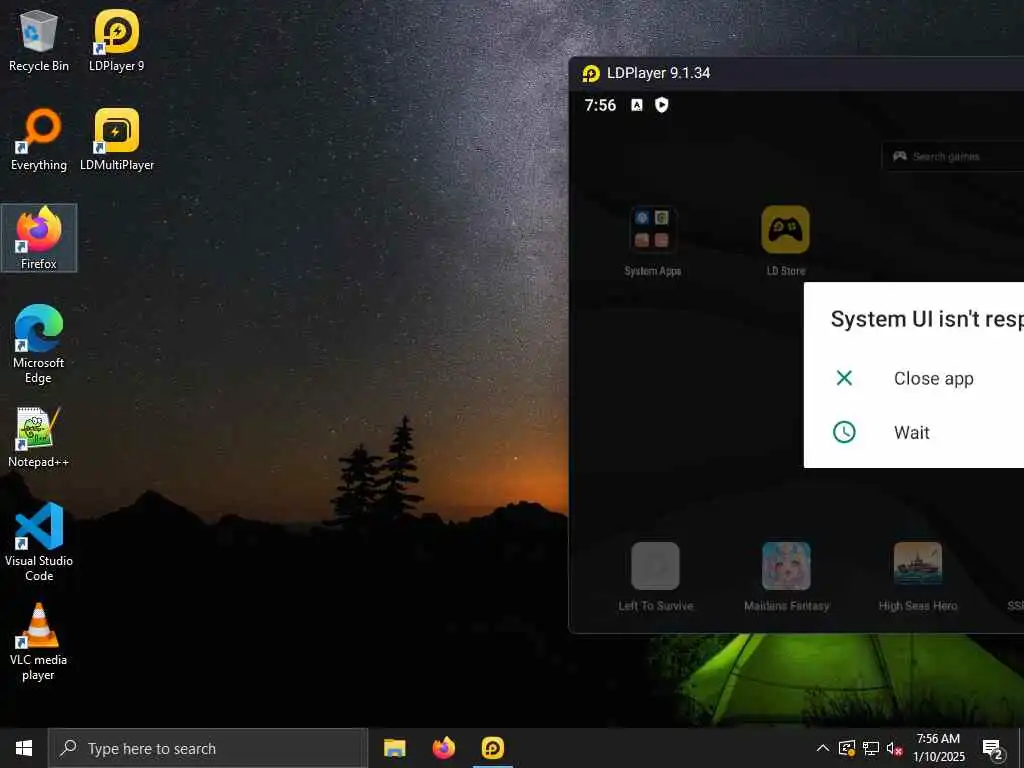Open File Explorer from the taskbar

coord(394,748)
